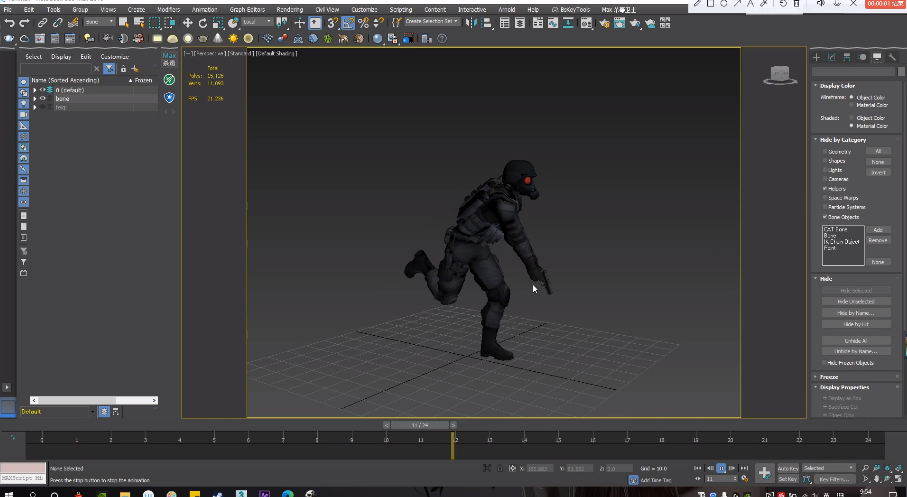Open scene explorer Display menu
Image resolution: width=907 pixels, height=497 pixels.
(x=61, y=57)
